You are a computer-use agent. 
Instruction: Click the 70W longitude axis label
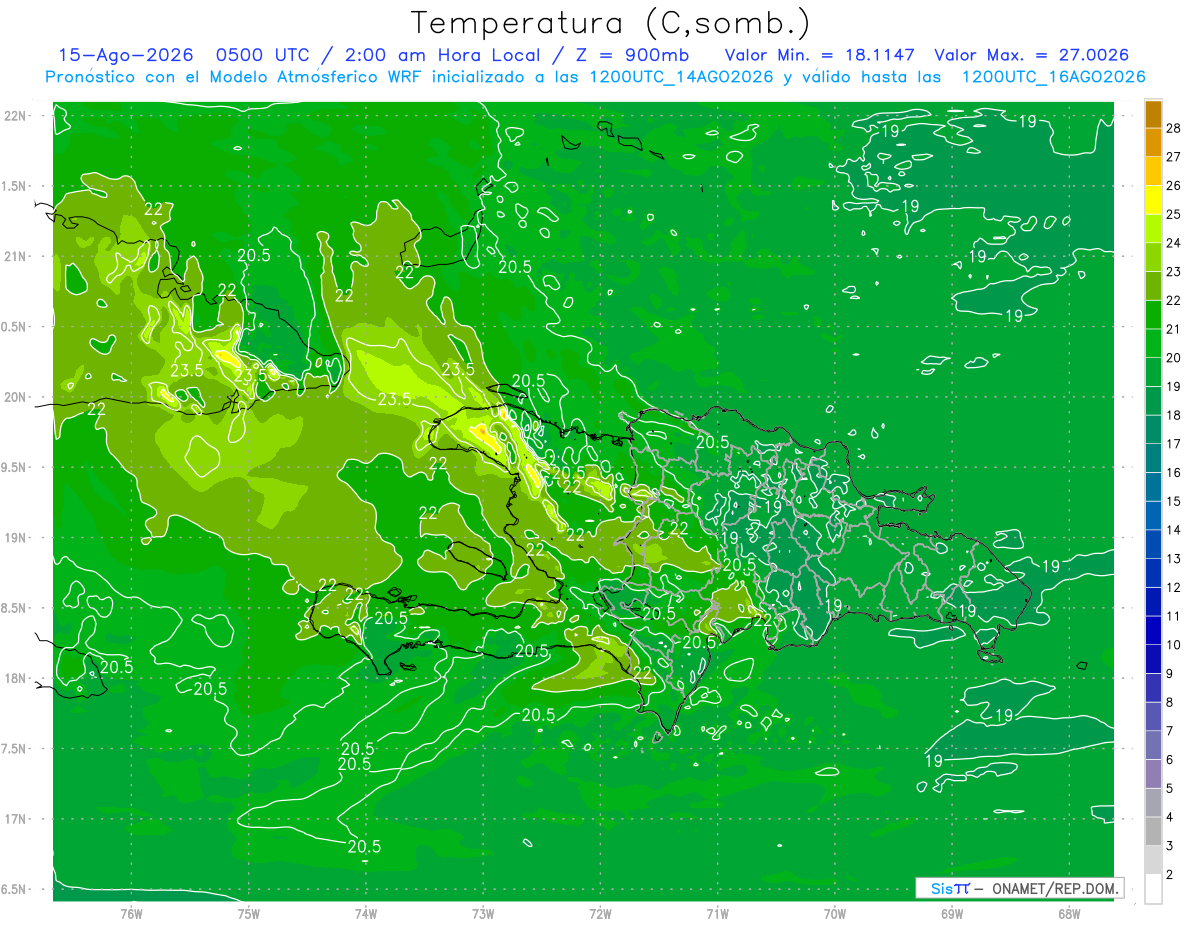(835, 913)
